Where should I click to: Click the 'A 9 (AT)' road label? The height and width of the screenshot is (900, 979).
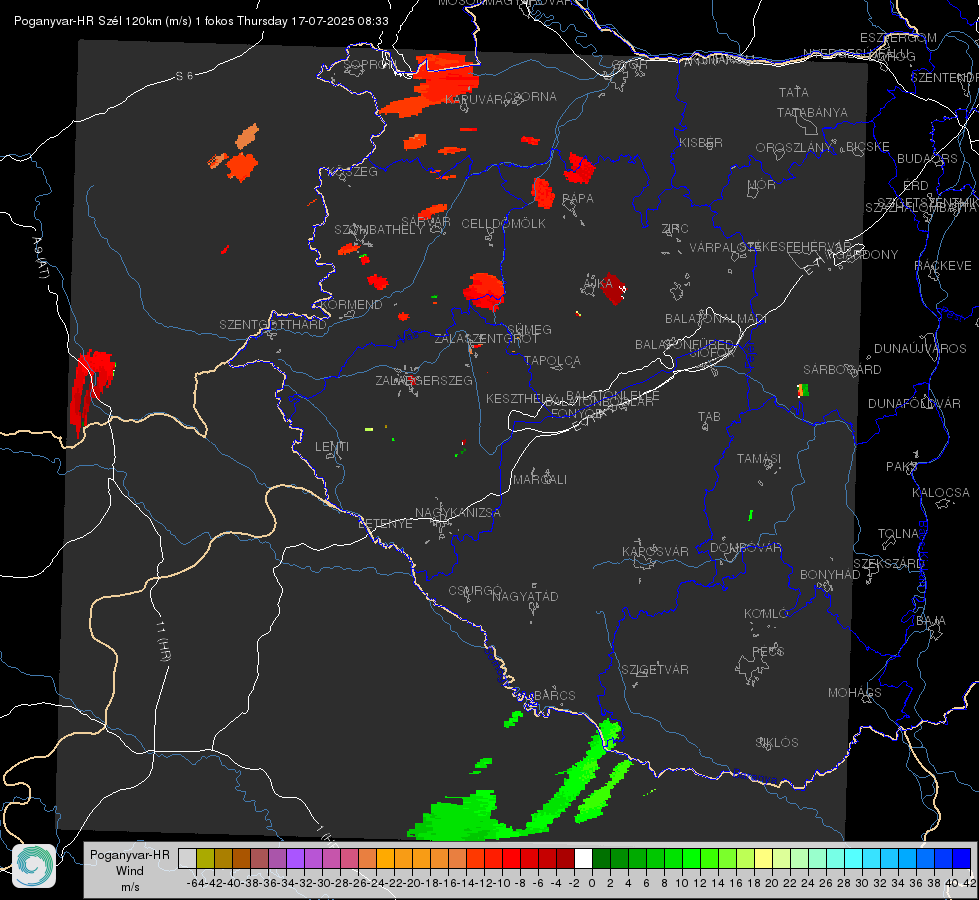pos(41,258)
